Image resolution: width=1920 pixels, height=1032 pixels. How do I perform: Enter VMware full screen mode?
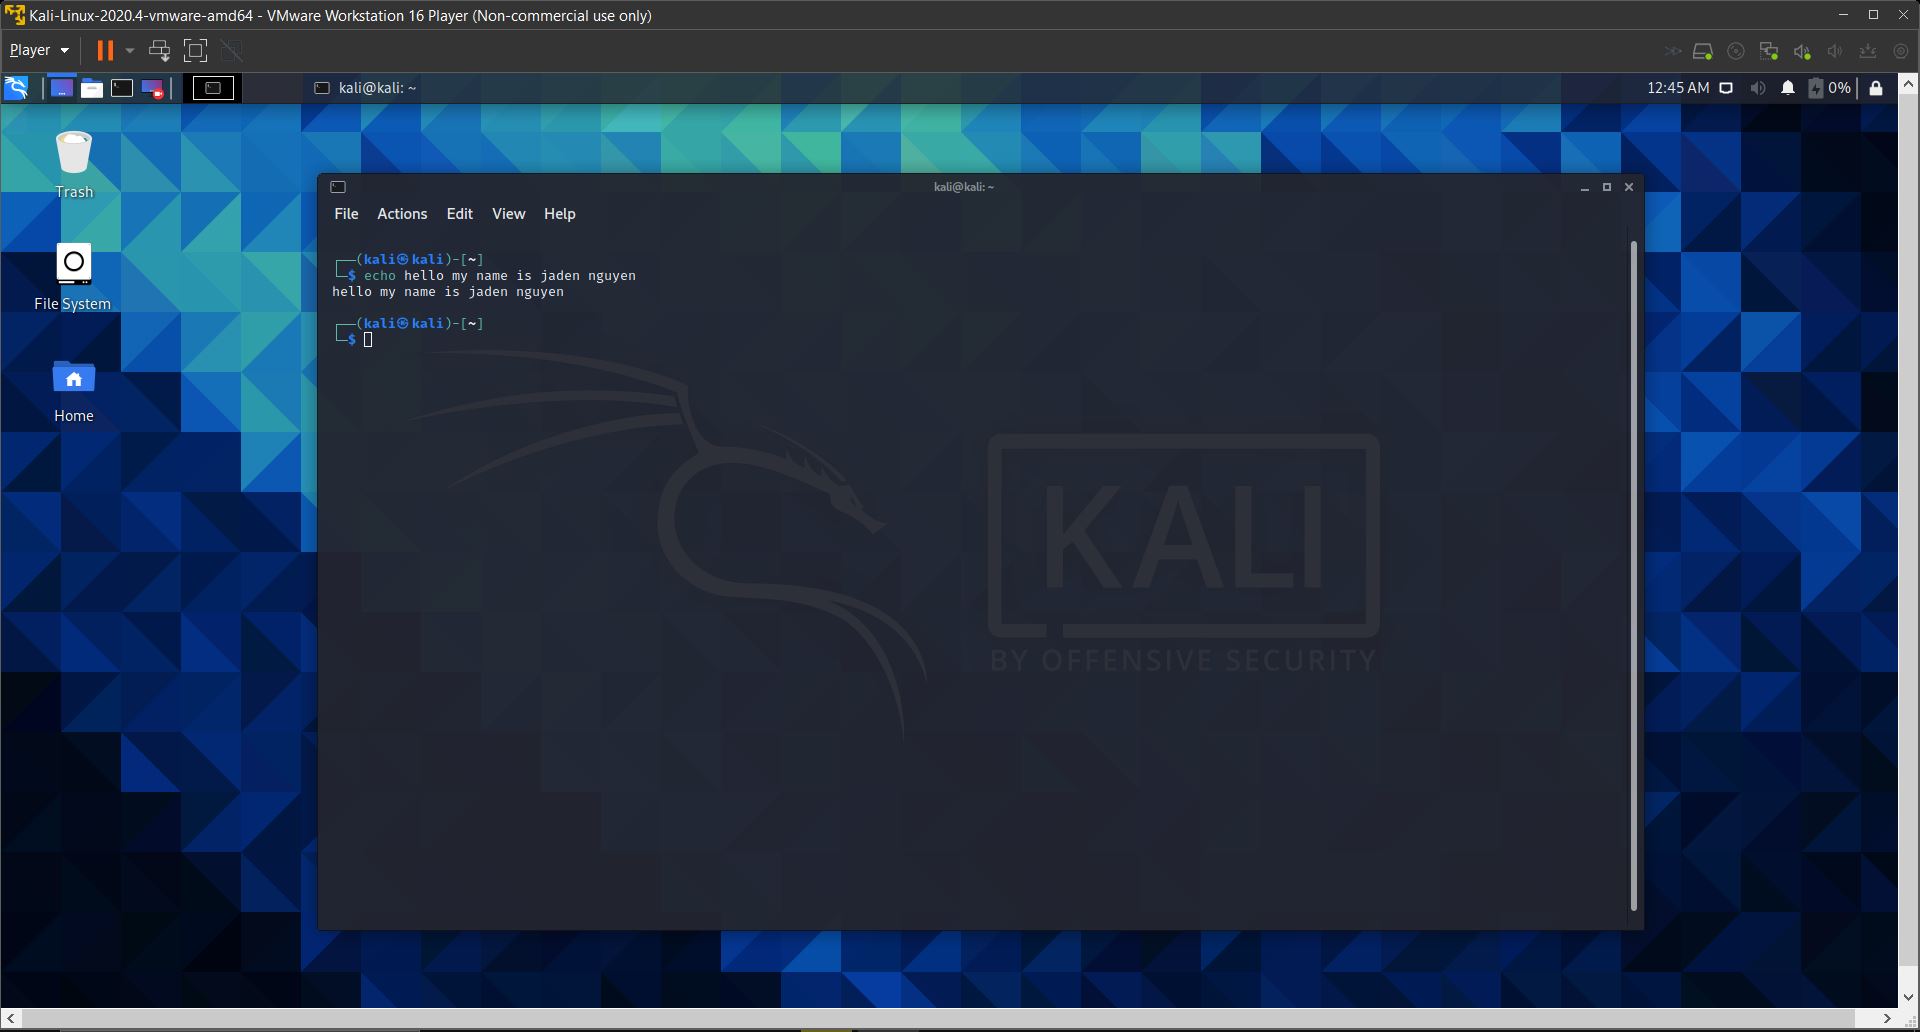[x=196, y=50]
